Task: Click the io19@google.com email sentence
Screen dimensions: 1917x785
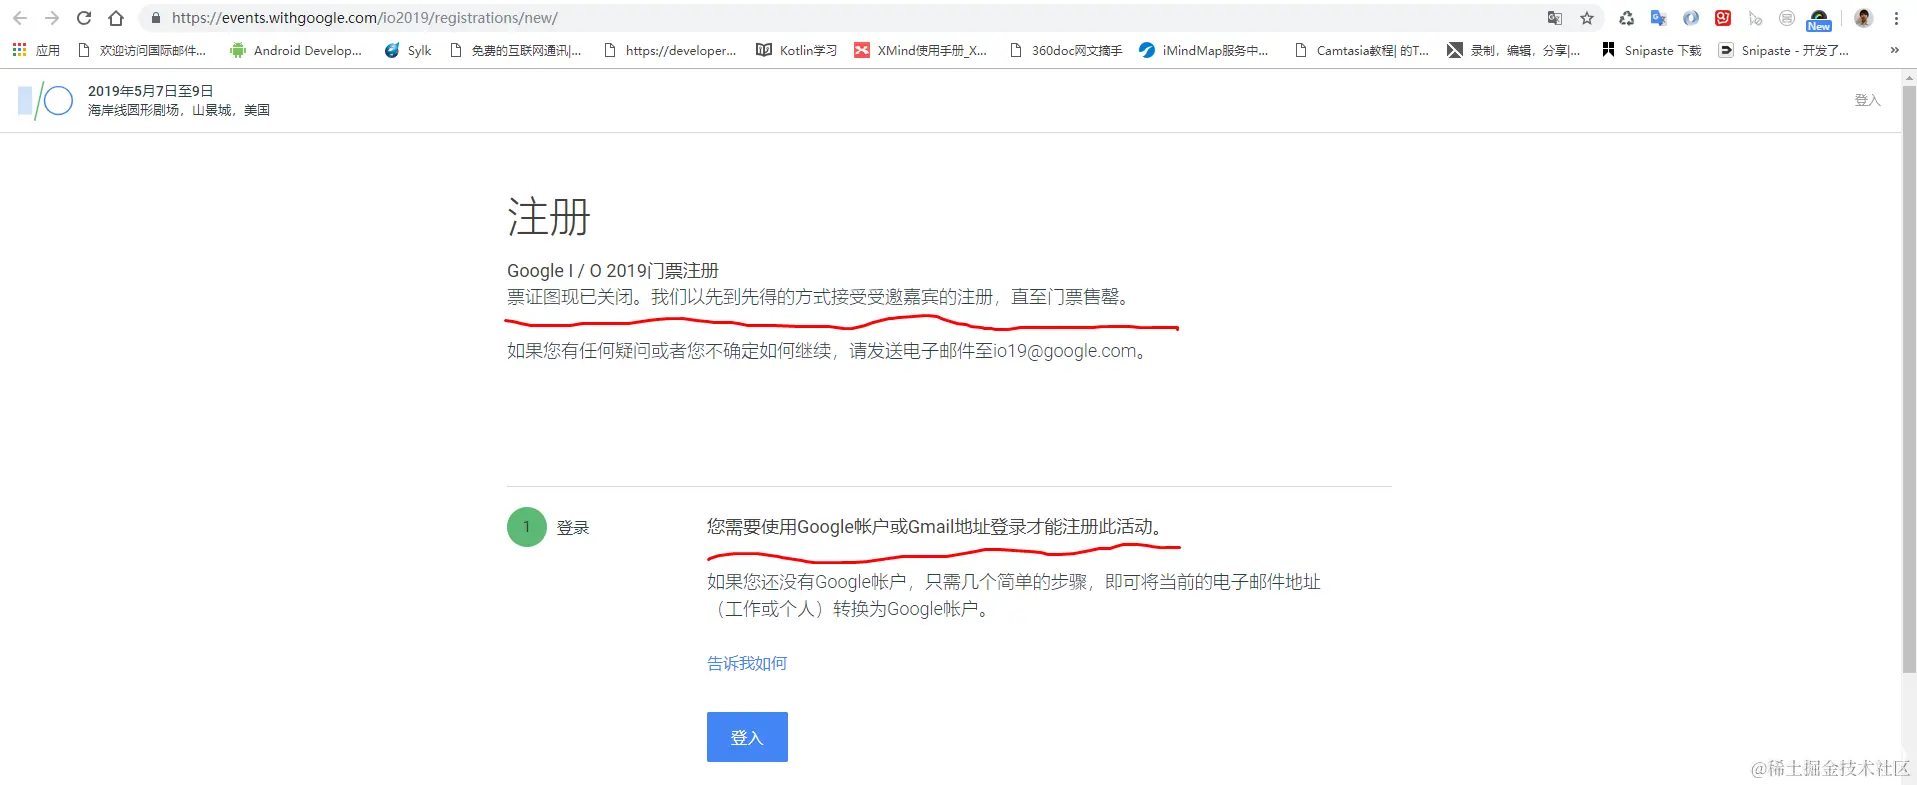Action: coord(830,351)
